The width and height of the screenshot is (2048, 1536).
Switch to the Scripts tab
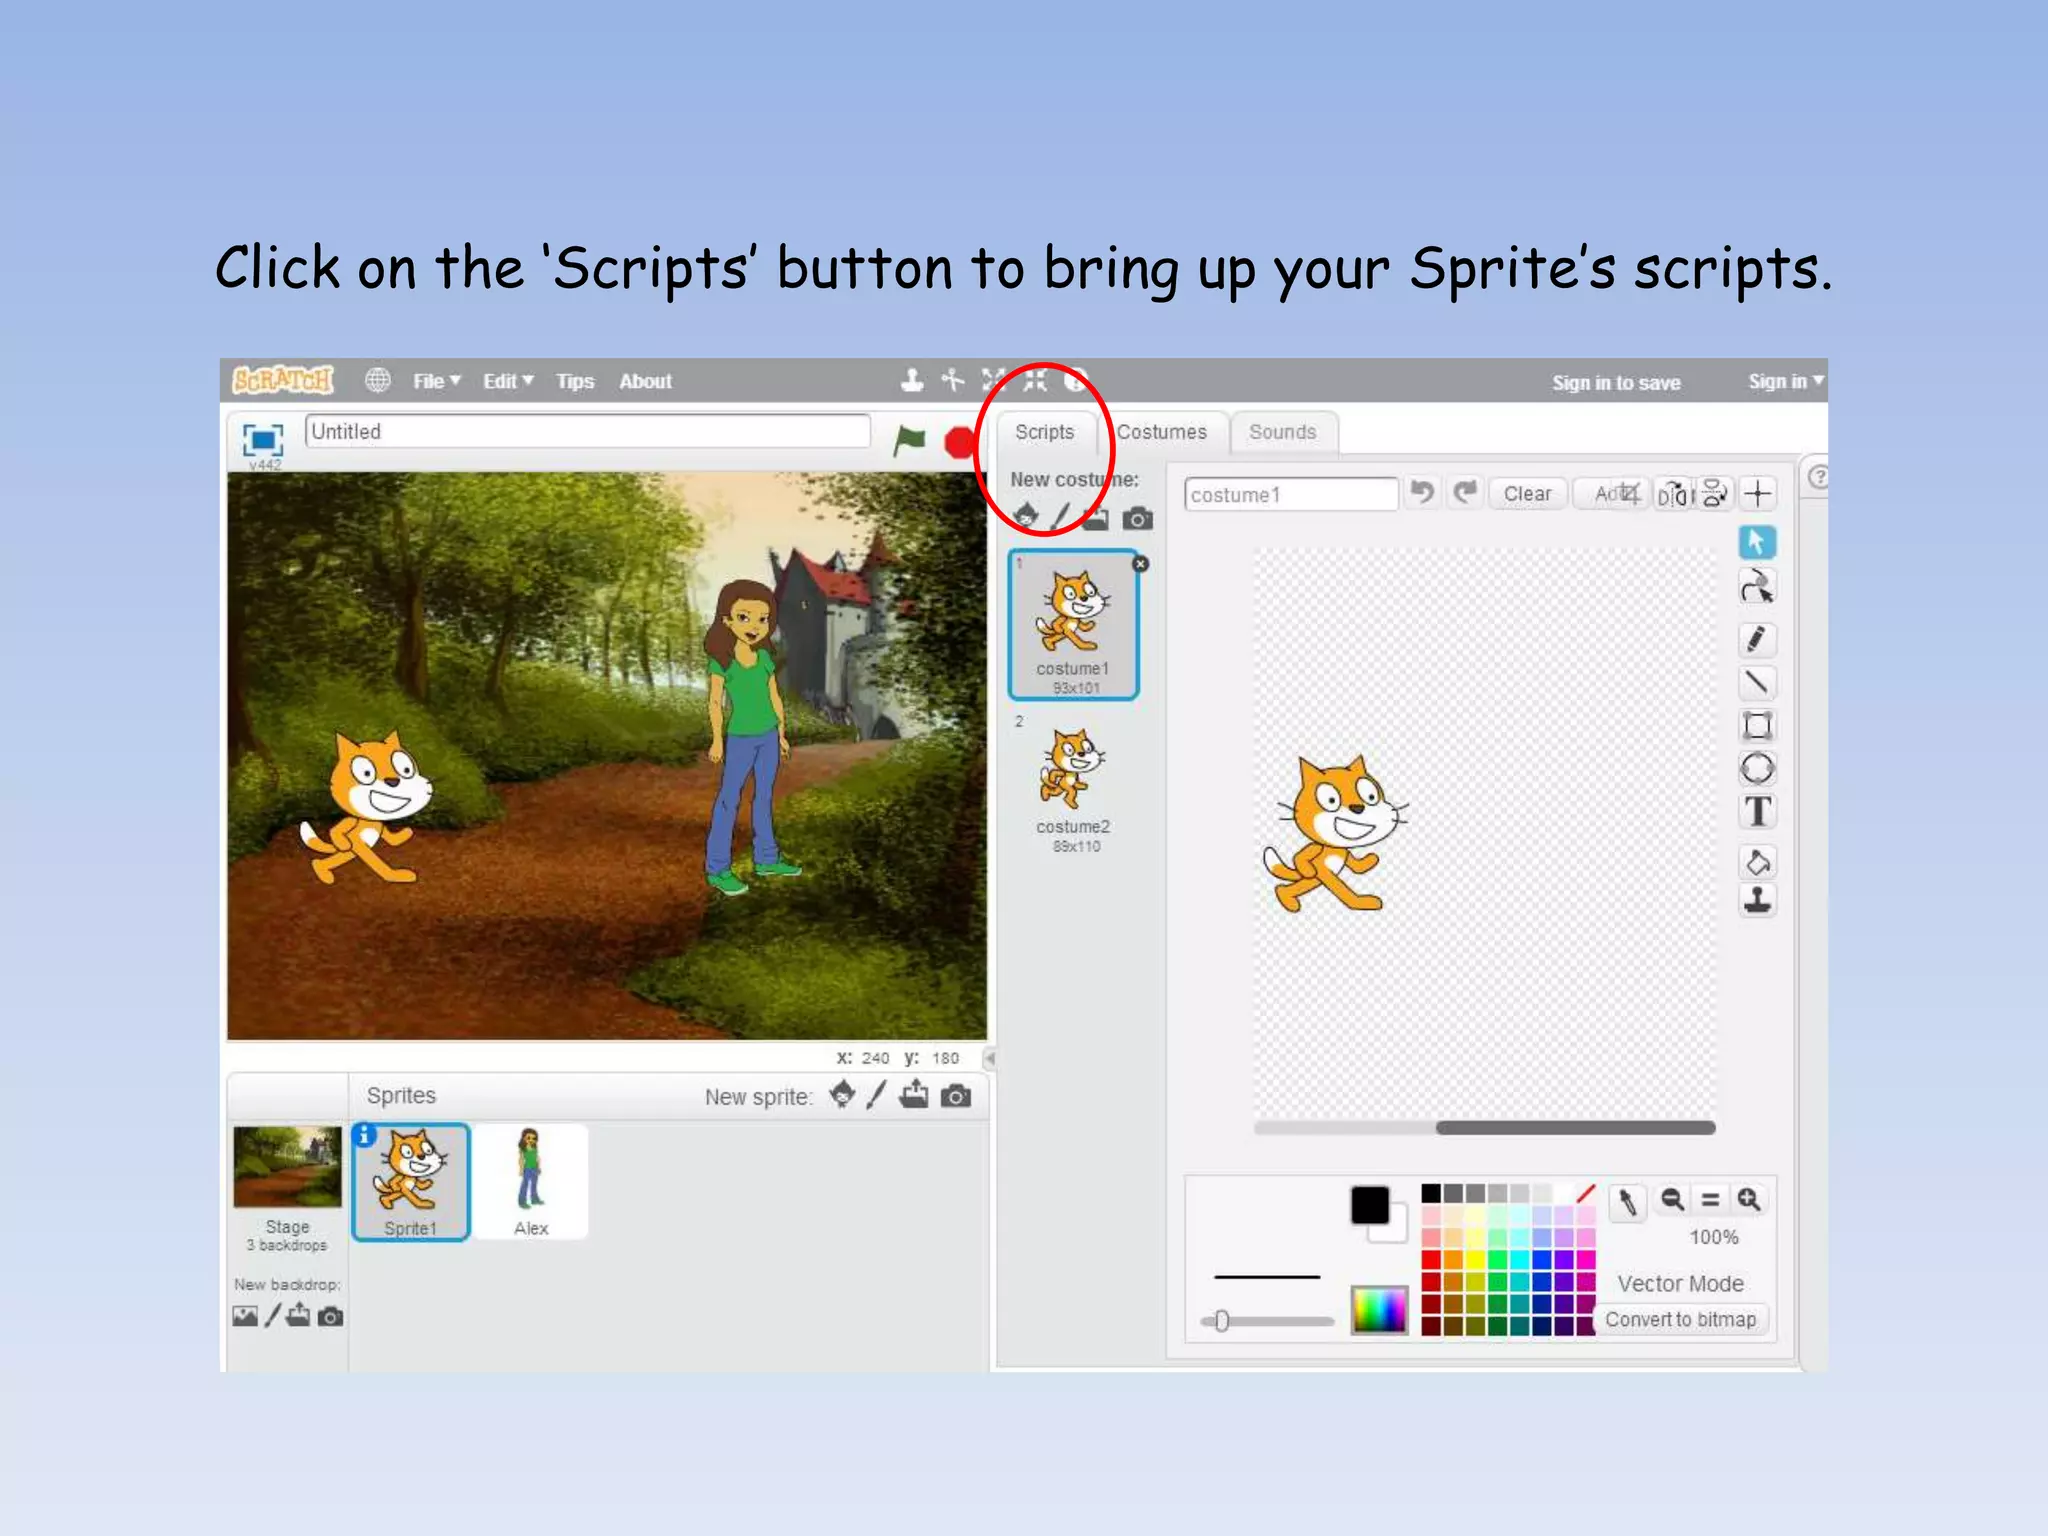click(x=1044, y=432)
